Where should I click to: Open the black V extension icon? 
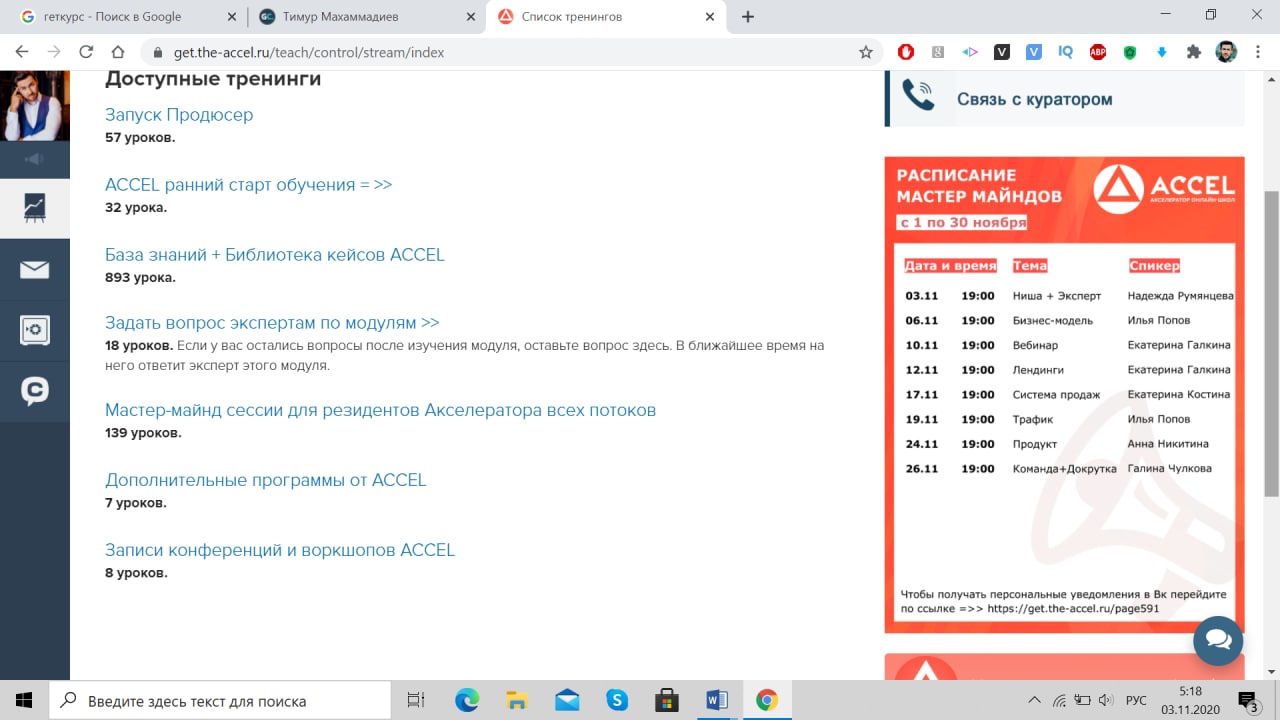[1002, 52]
